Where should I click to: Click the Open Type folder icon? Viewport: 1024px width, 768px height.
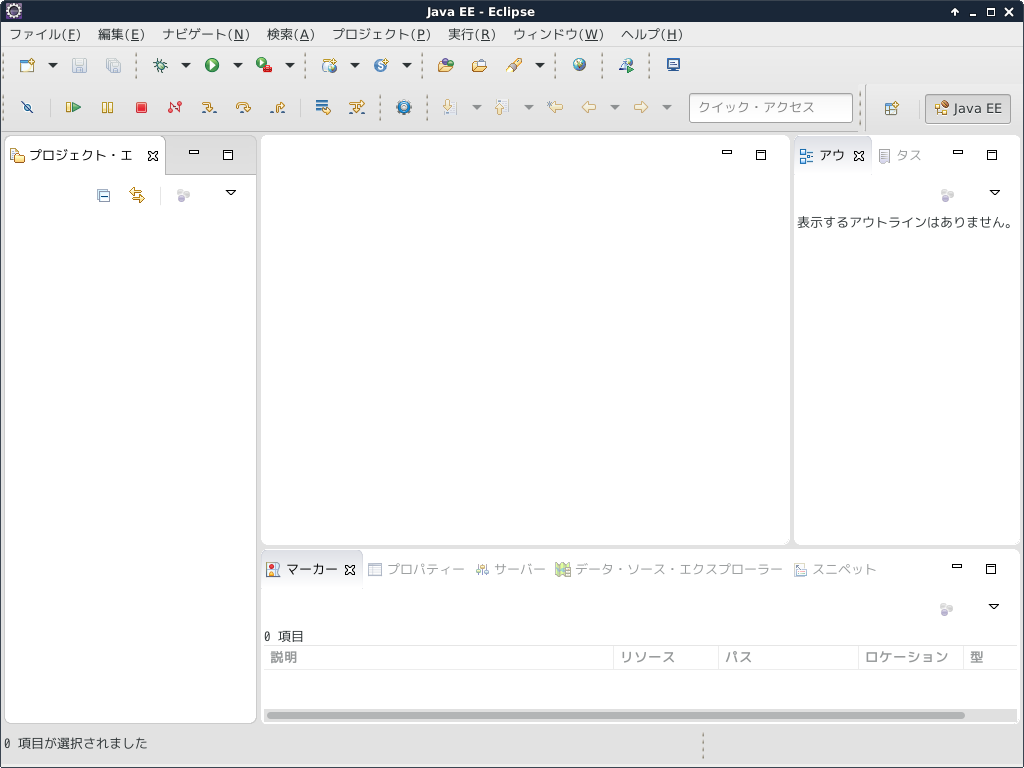[446, 65]
